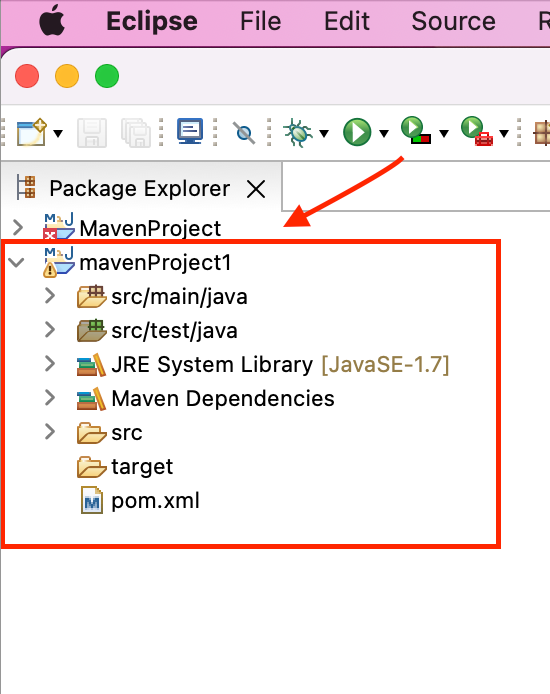Screen dimensions: 550x694
Task: Click the Save toolbar icon
Action: pyautogui.click(x=92, y=132)
